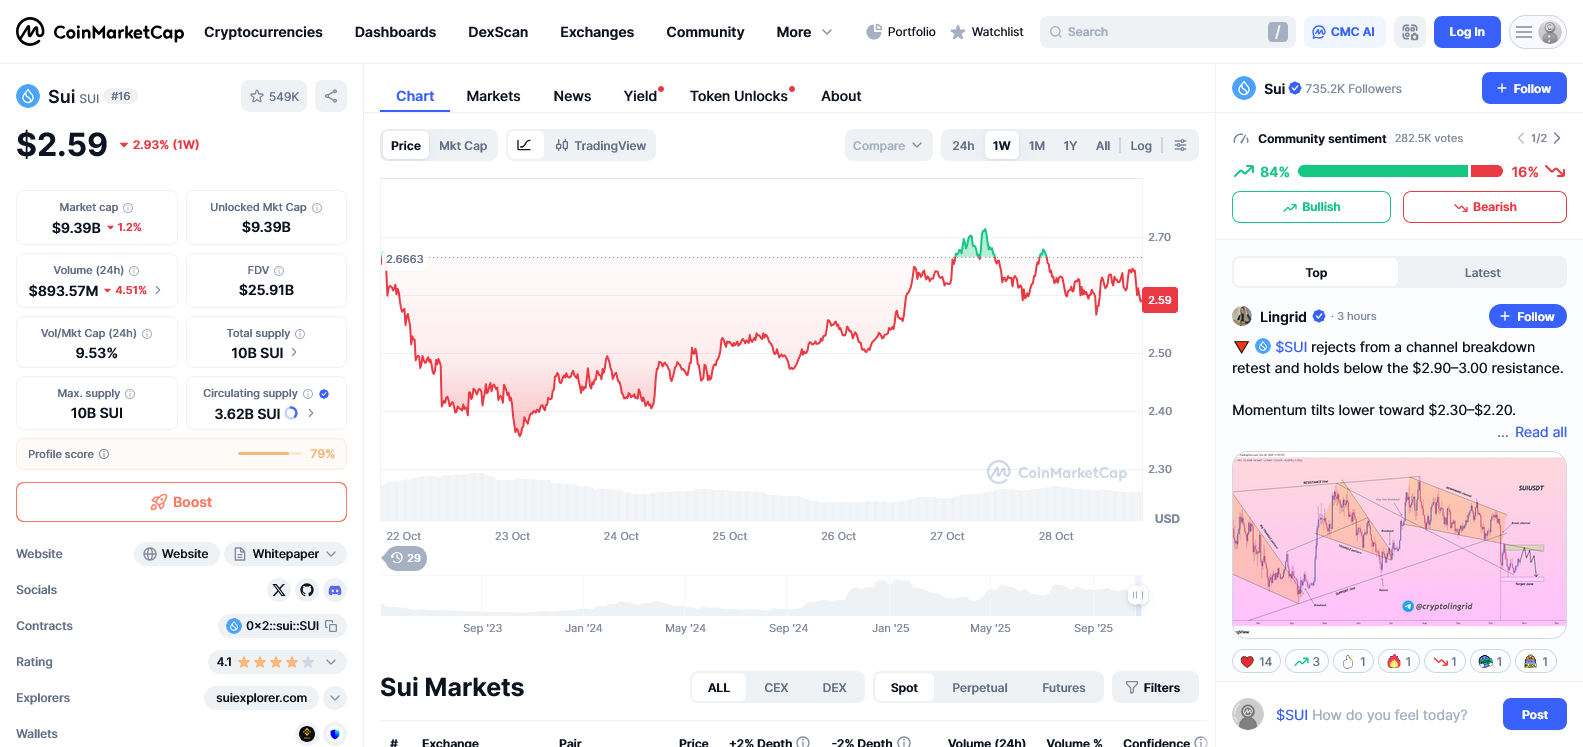
Task: Vote Bullish on community sentiment
Action: click(x=1311, y=207)
